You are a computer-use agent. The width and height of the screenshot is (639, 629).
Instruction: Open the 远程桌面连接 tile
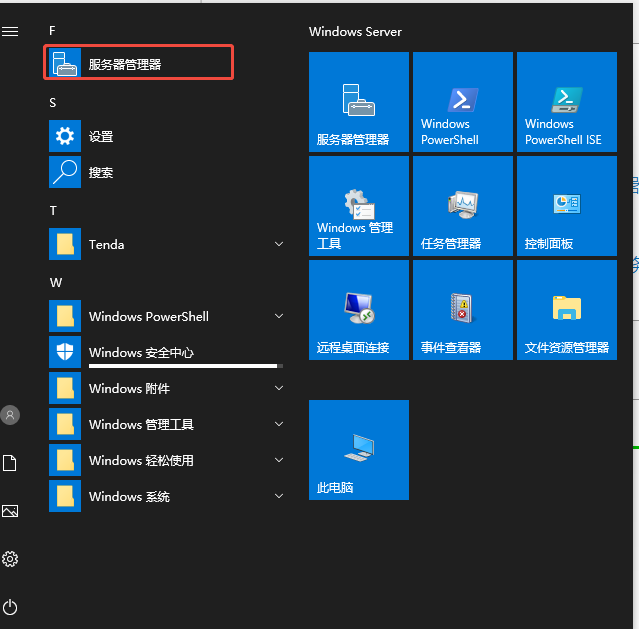(x=358, y=309)
